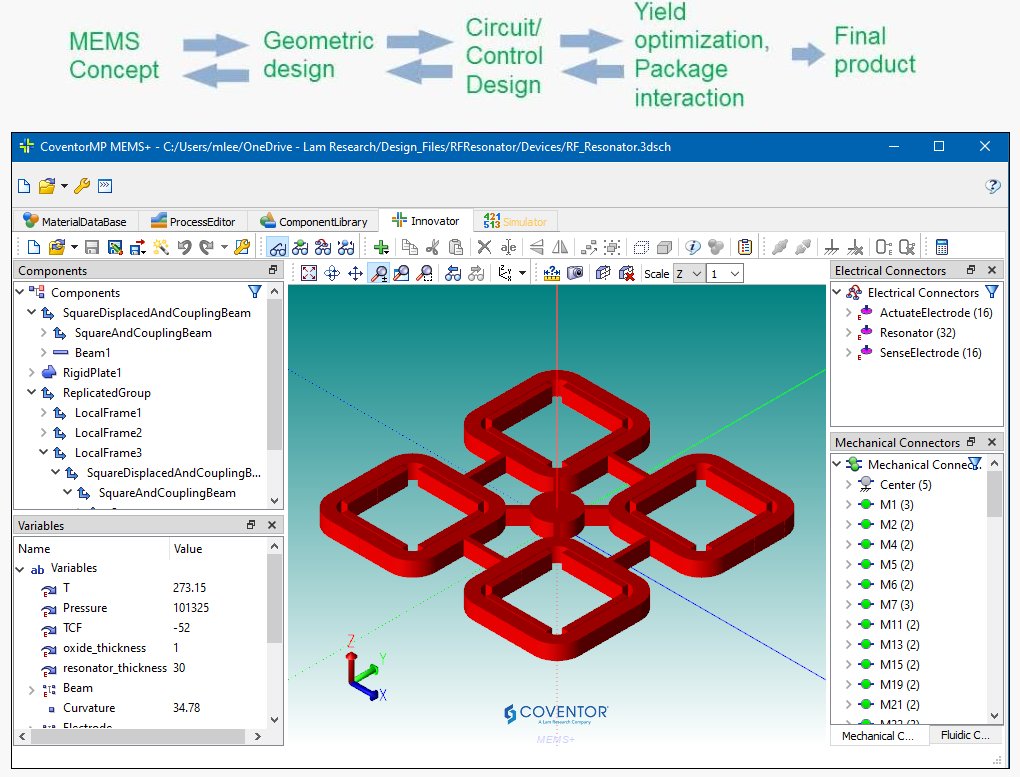Click the clipboard checklist icon
The height and width of the screenshot is (777, 1020).
pos(745,247)
